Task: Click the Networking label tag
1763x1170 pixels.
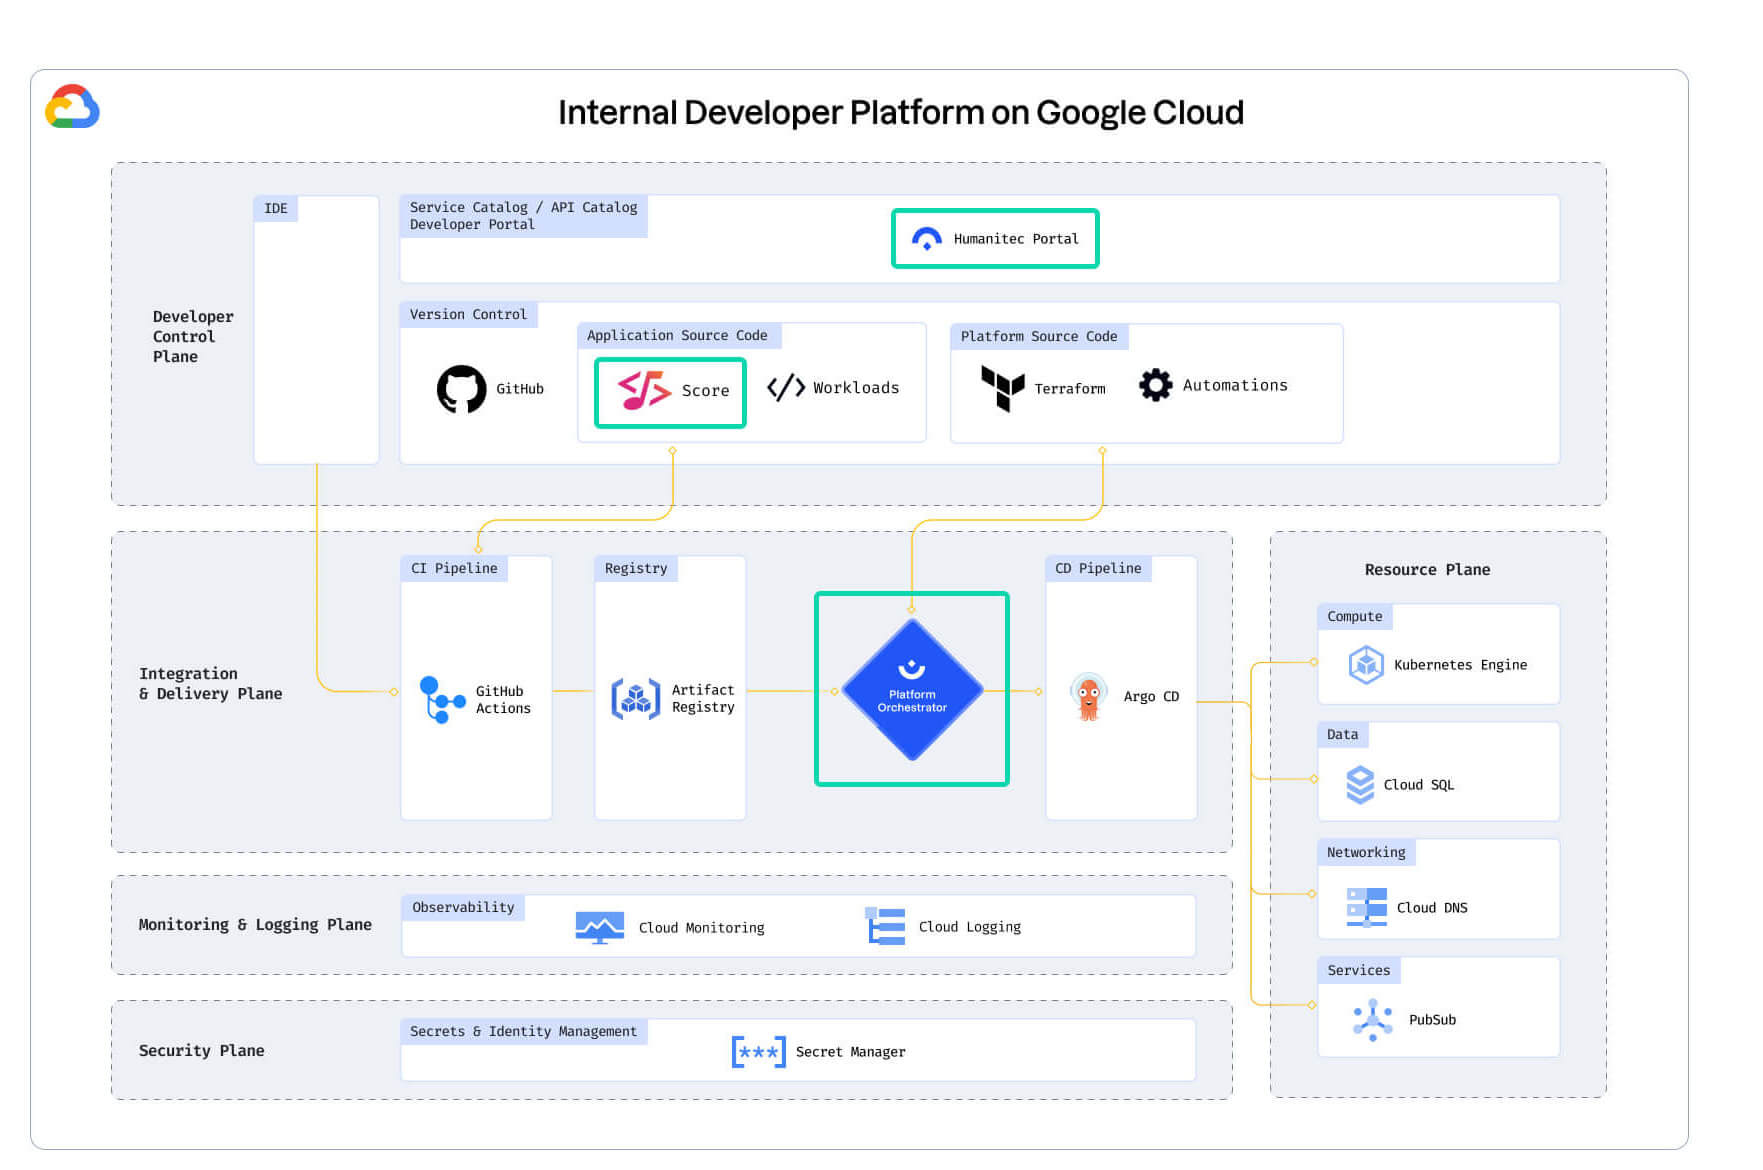Action: [1366, 852]
